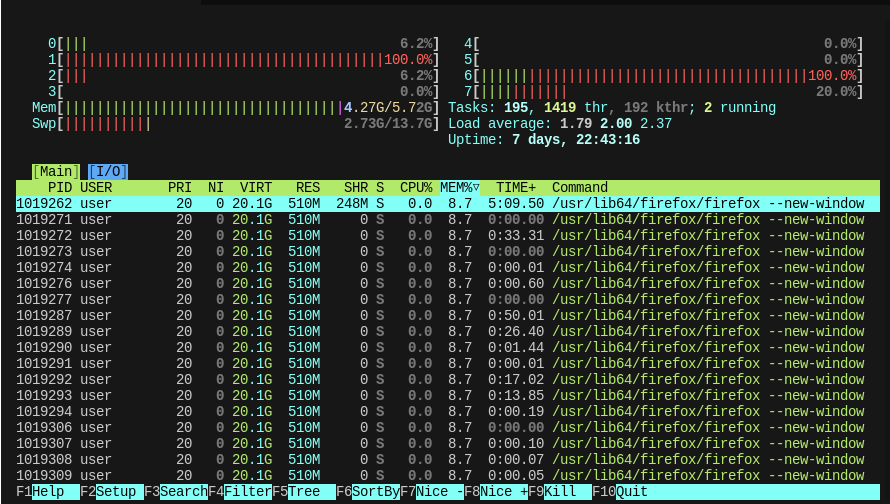Viewport: 890px width, 504px height.
Task: Open F2 Setup
Action: pyautogui.click(x=112, y=492)
